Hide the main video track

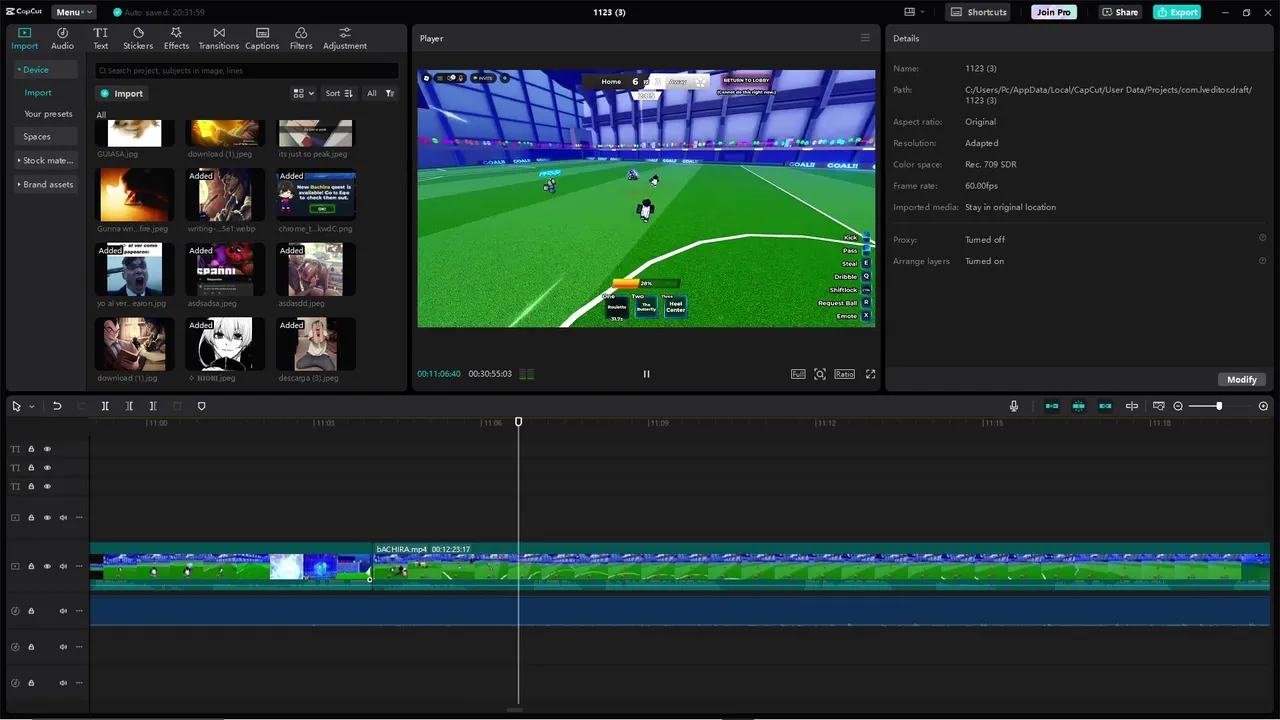click(x=47, y=566)
